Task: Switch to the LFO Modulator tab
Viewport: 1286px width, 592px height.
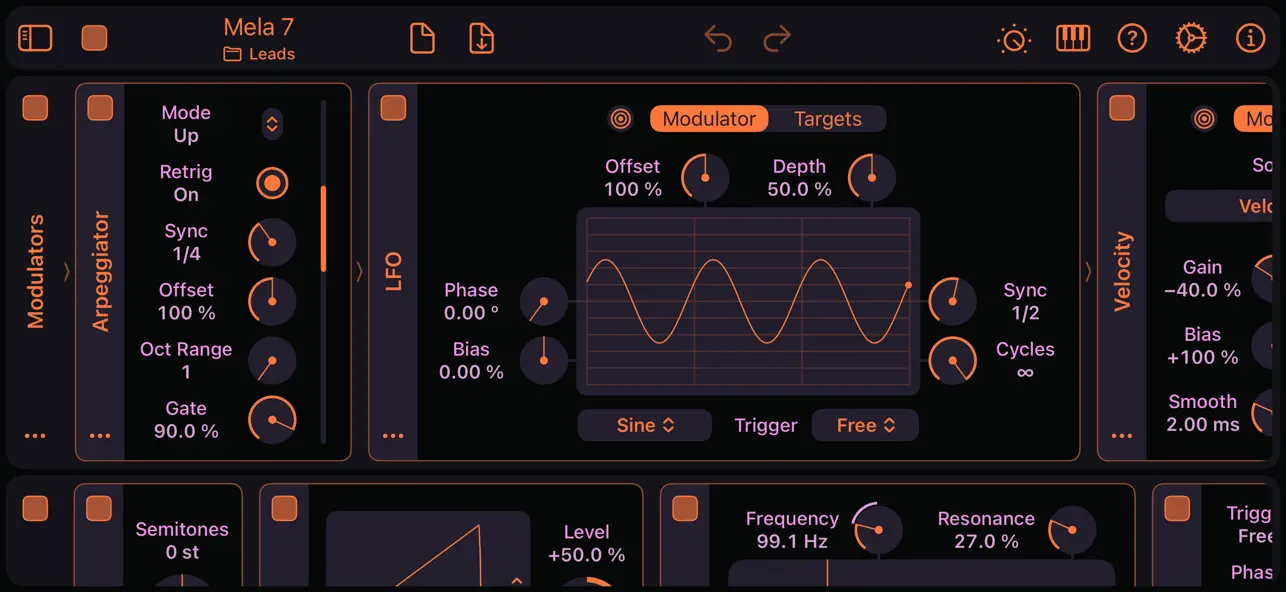Action: [709, 119]
